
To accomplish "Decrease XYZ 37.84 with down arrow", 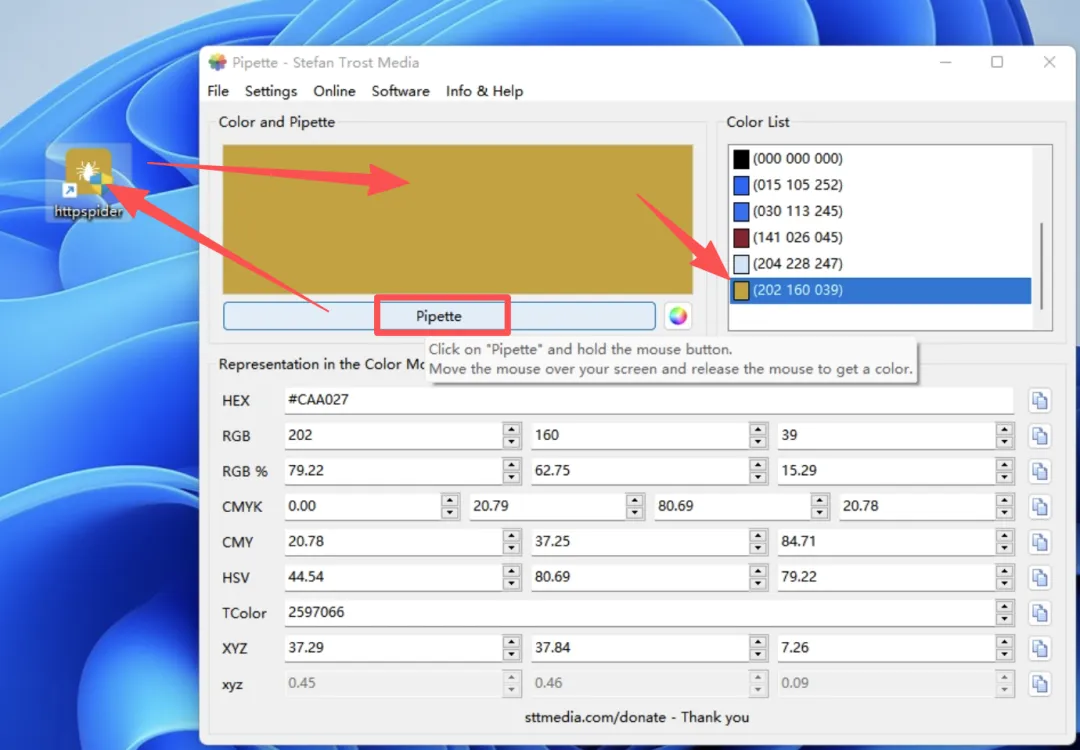I will point(758,655).
